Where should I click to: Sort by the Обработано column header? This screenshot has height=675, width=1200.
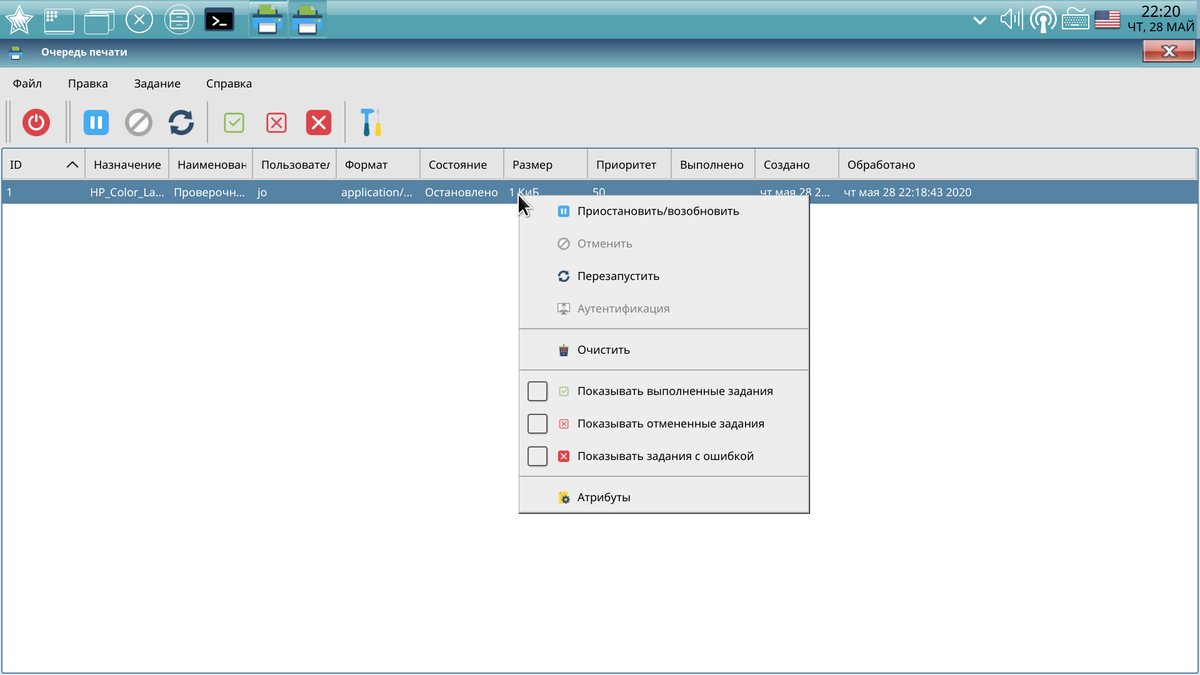coord(1018,164)
